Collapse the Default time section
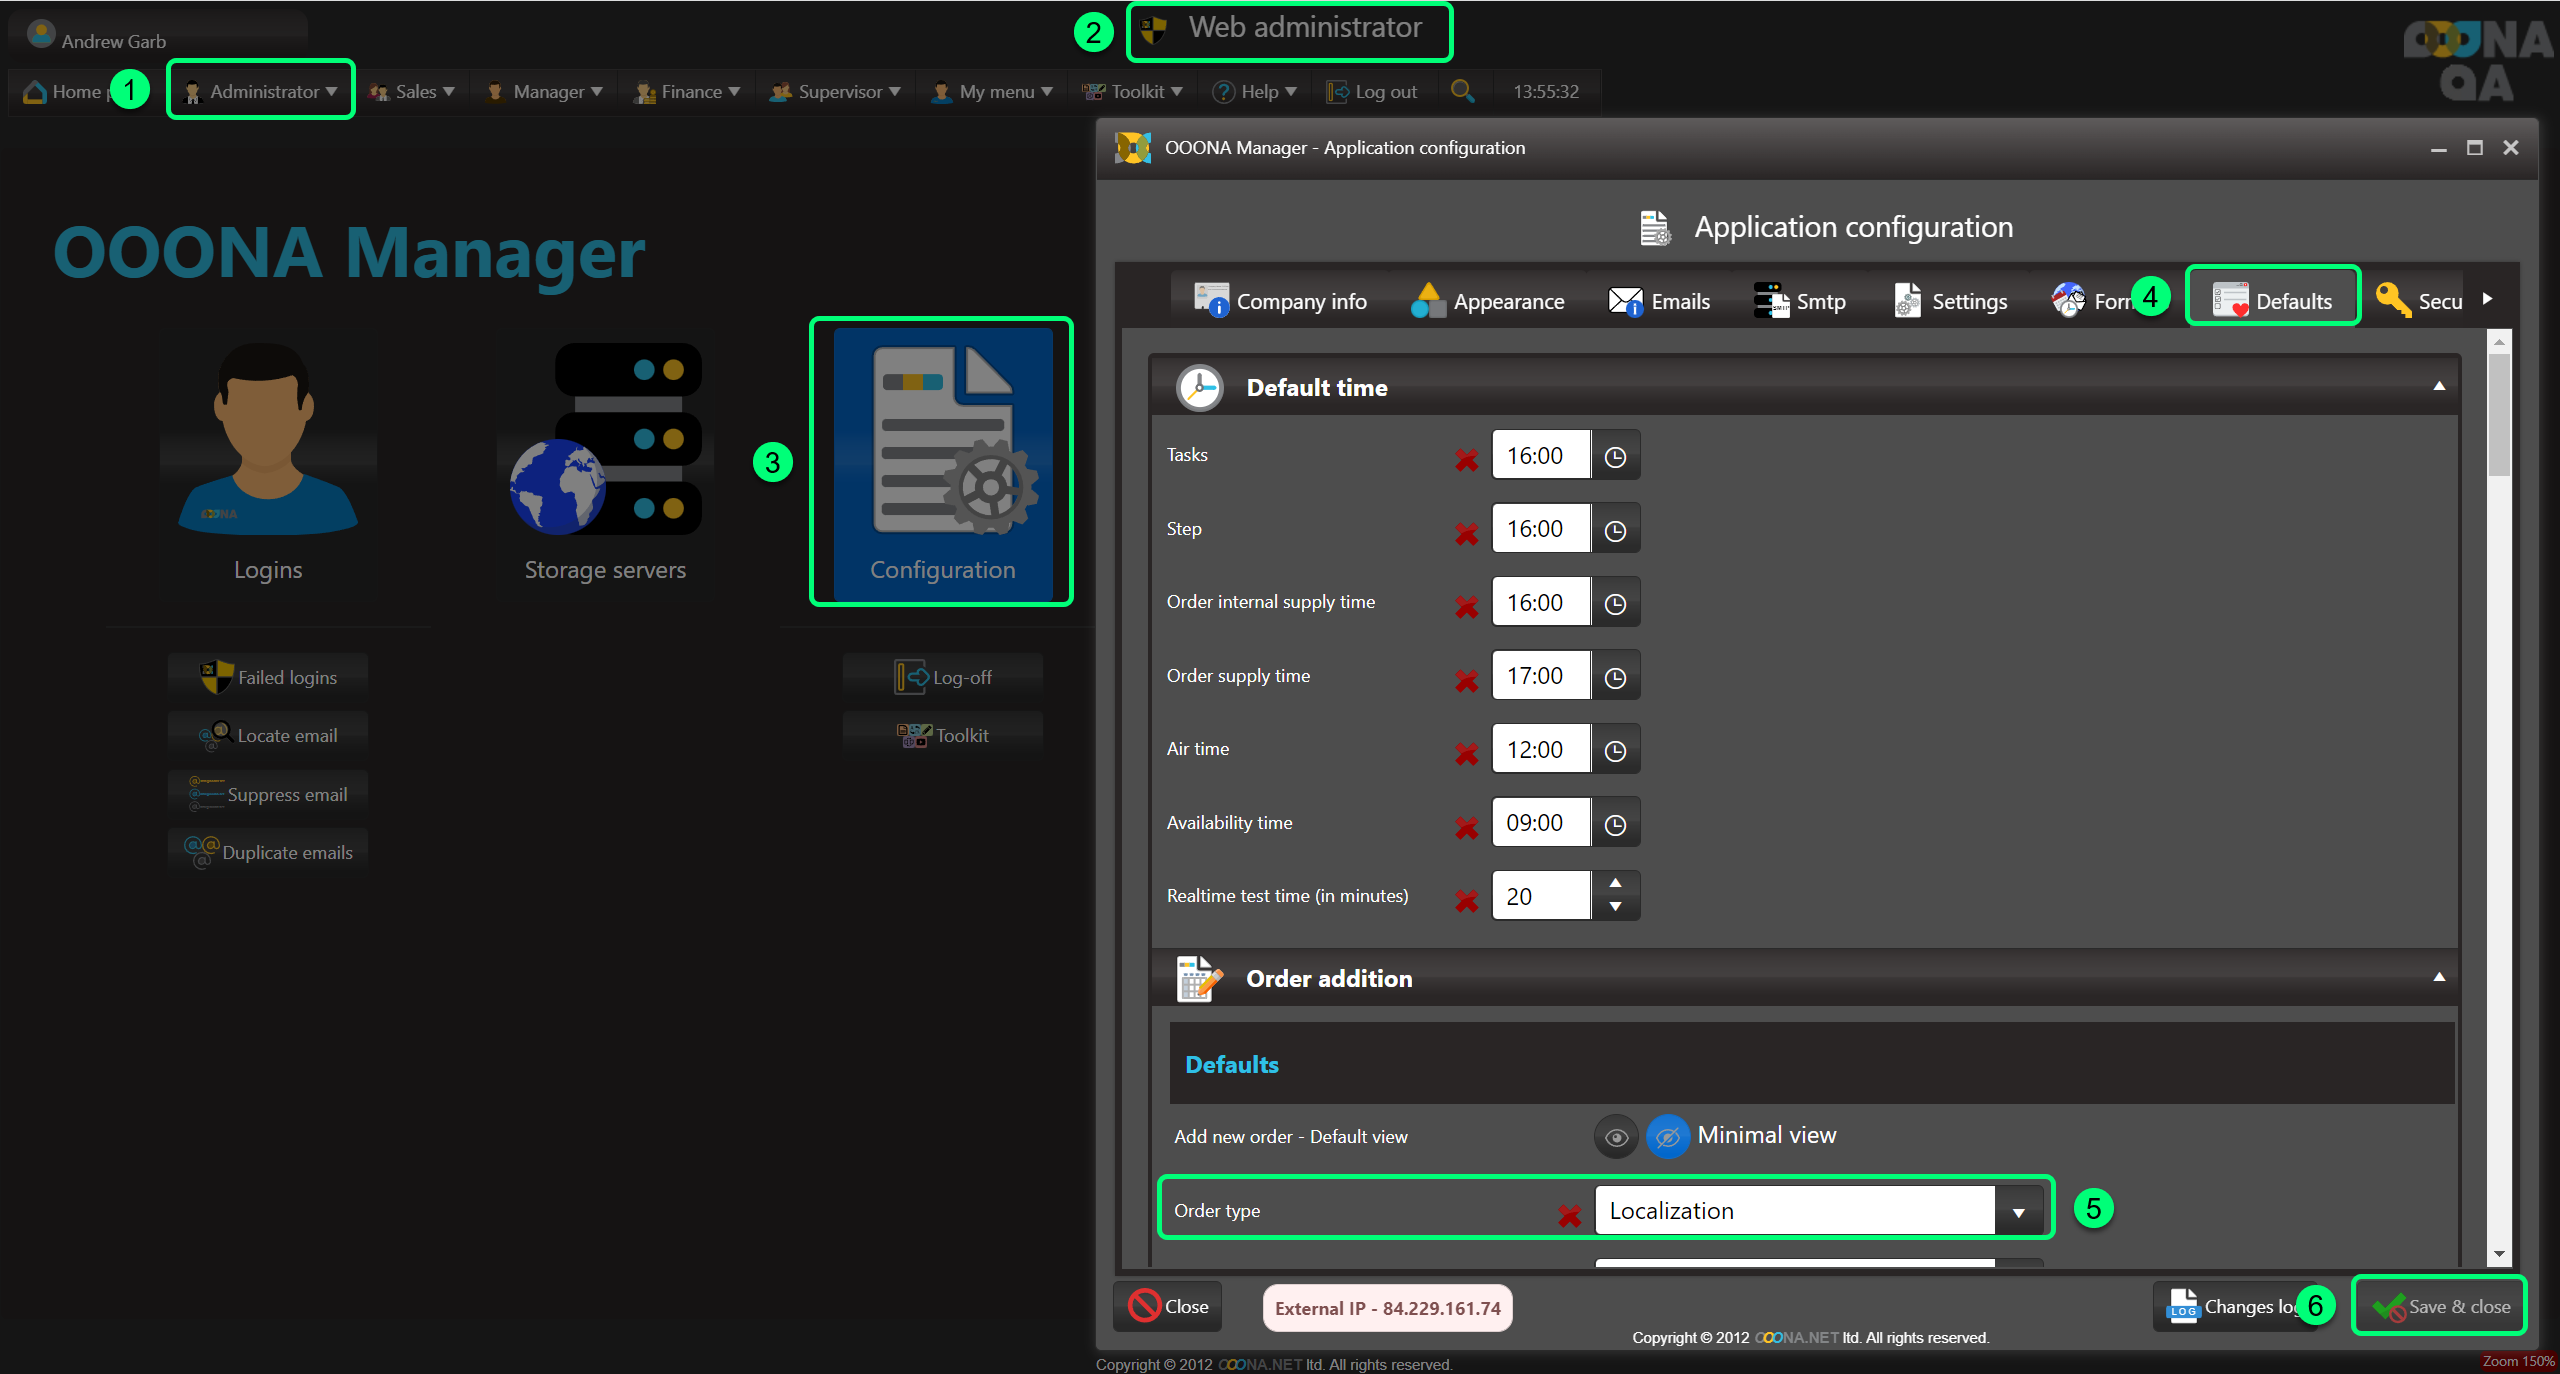 coord(2439,386)
